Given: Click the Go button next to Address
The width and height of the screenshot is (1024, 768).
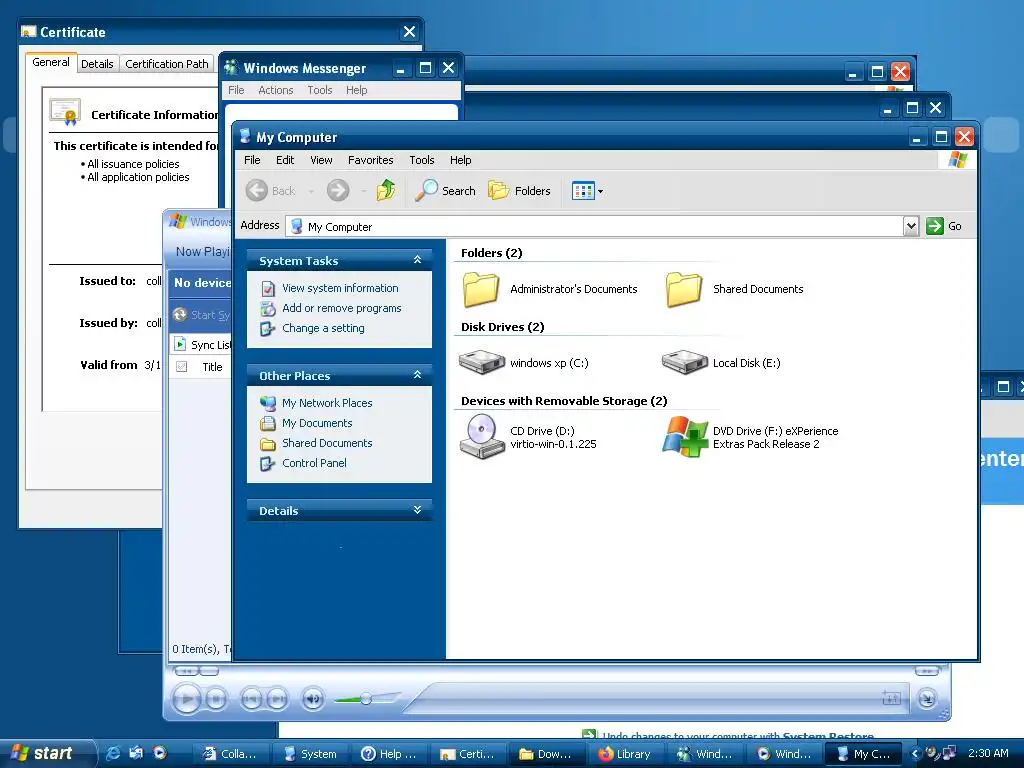Looking at the screenshot, I should click(x=944, y=226).
